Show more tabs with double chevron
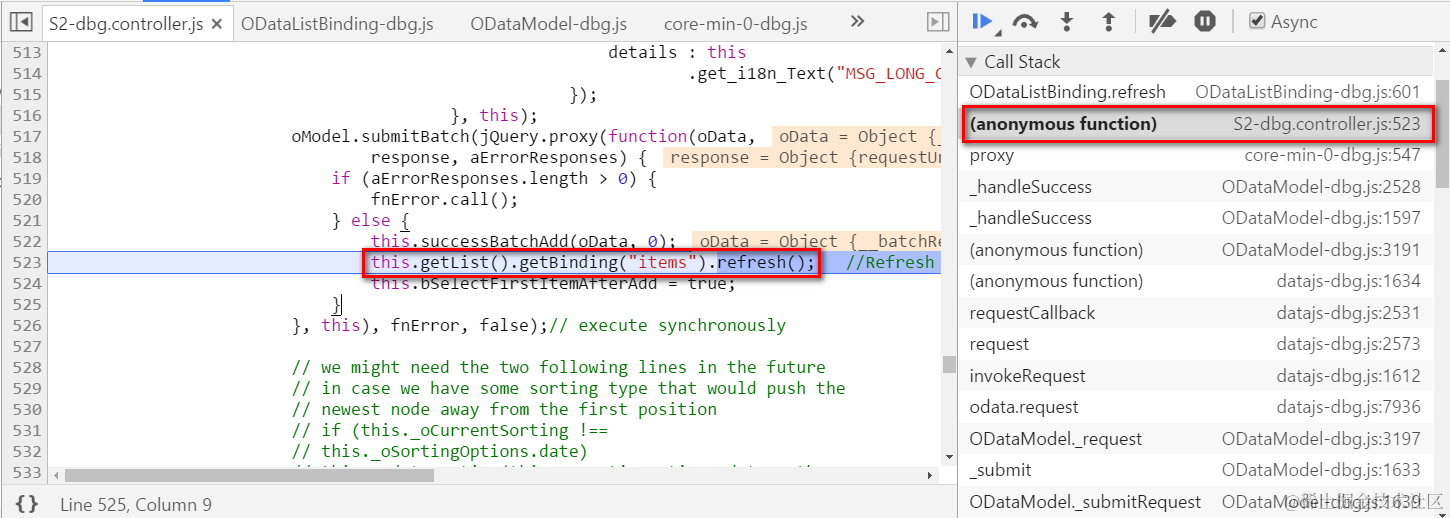This screenshot has height=518, width=1450. point(857,21)
